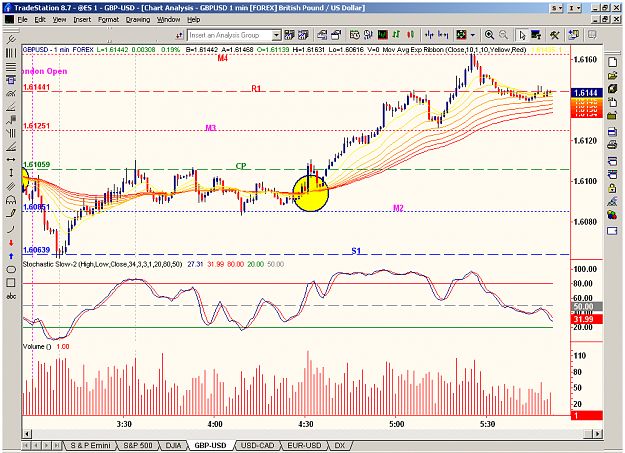Switch to the USD-CAD tab

(x=257, y=445)
